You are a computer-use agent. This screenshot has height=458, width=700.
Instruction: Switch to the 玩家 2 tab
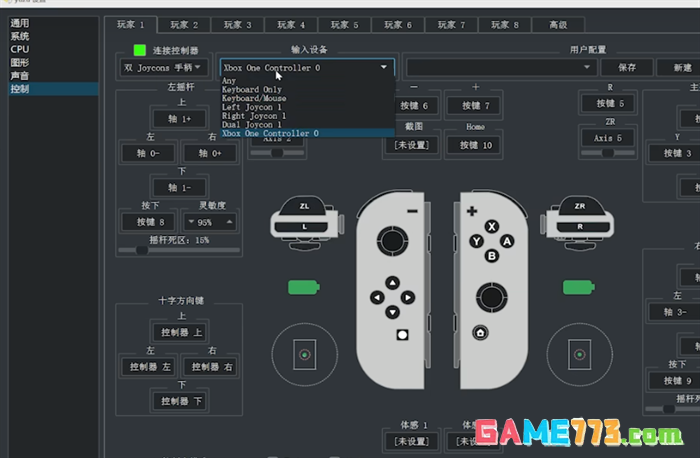[x=184, y=24]
